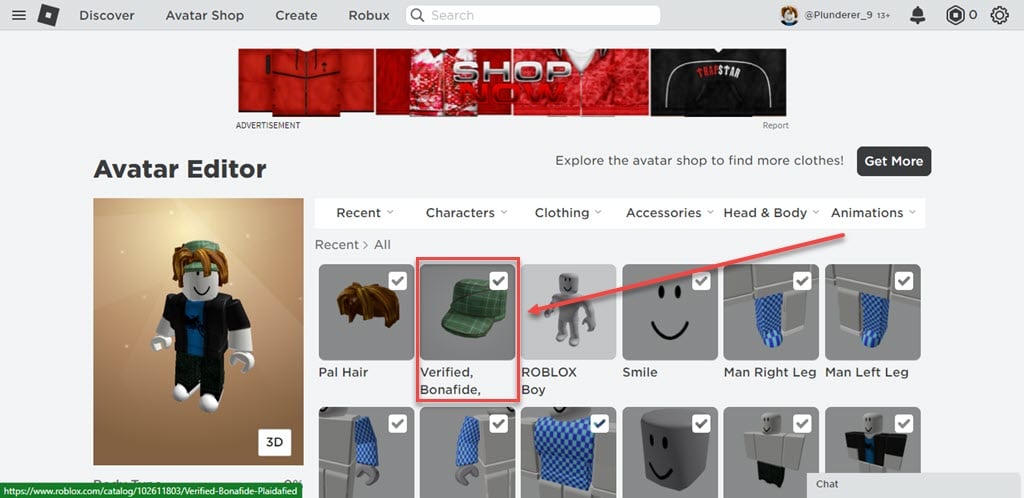Open notifications bell icon

pyautogui.click(x=918, y=15)
